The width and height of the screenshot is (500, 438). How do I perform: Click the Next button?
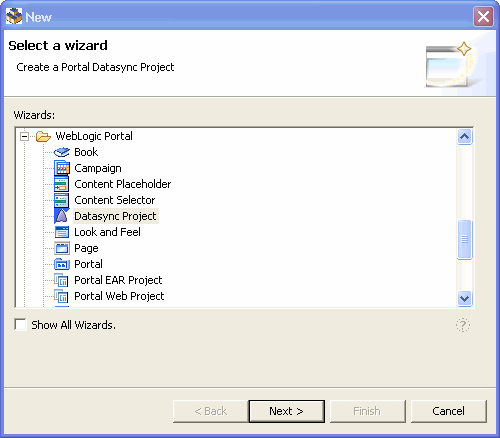coord(287,411)
